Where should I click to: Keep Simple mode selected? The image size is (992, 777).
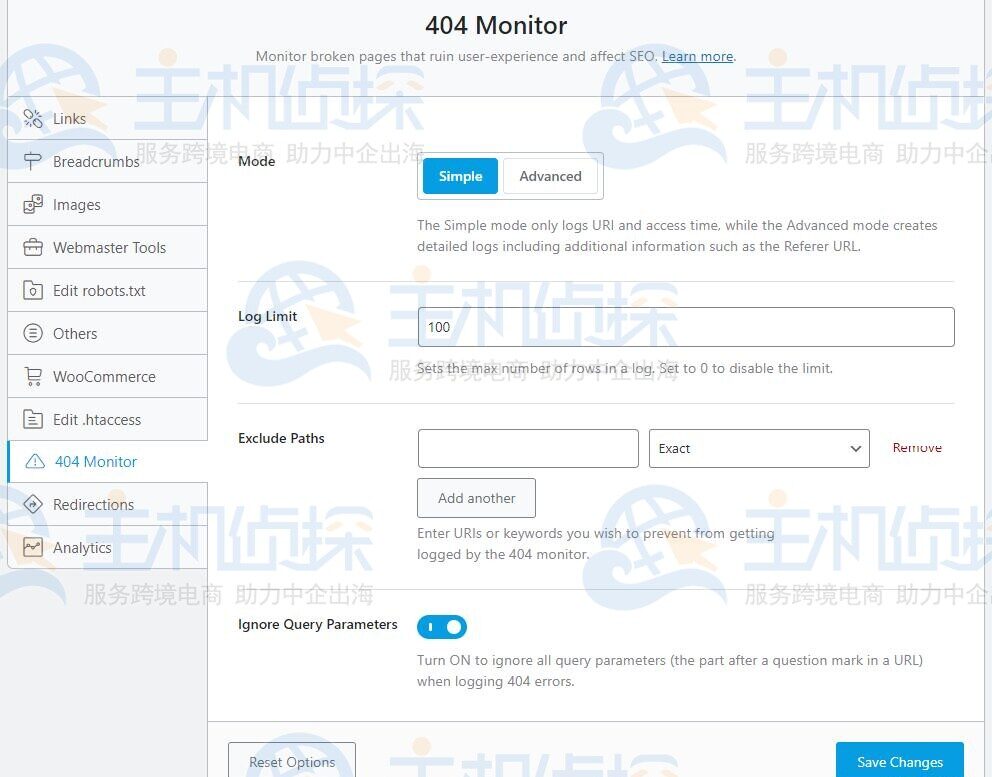(x=459, y=176)
